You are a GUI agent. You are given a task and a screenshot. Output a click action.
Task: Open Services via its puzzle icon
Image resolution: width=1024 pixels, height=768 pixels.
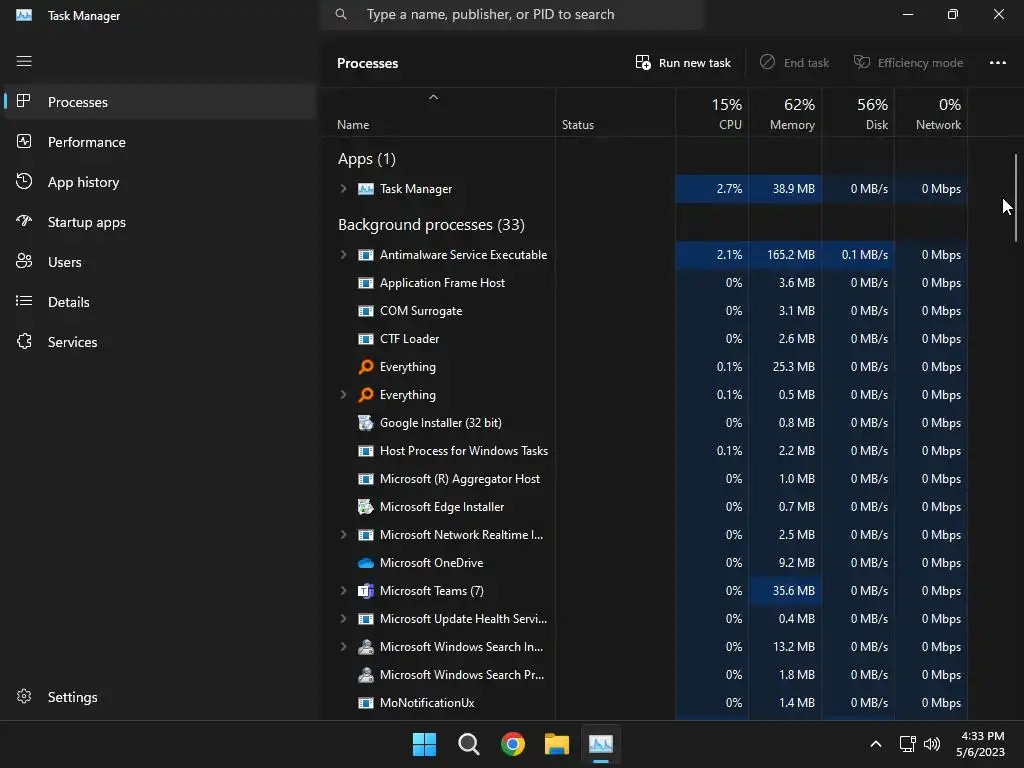(24, 342)
